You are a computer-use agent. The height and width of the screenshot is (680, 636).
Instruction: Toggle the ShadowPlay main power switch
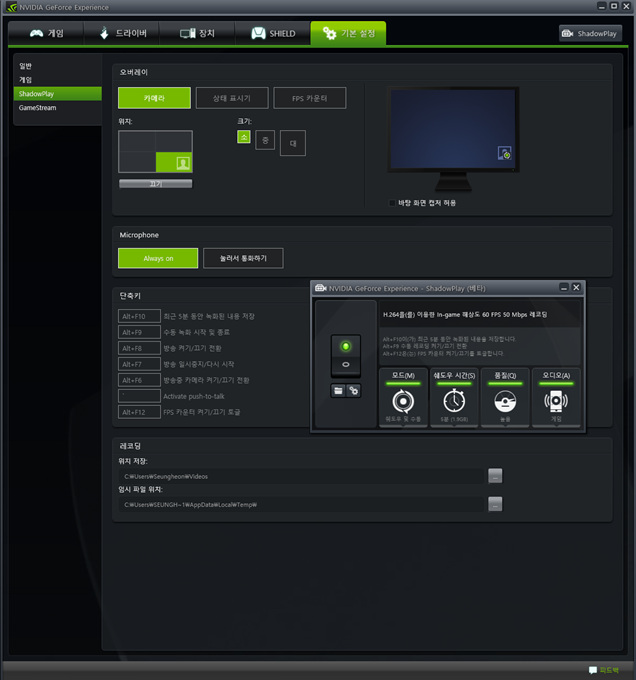(345, 355)
